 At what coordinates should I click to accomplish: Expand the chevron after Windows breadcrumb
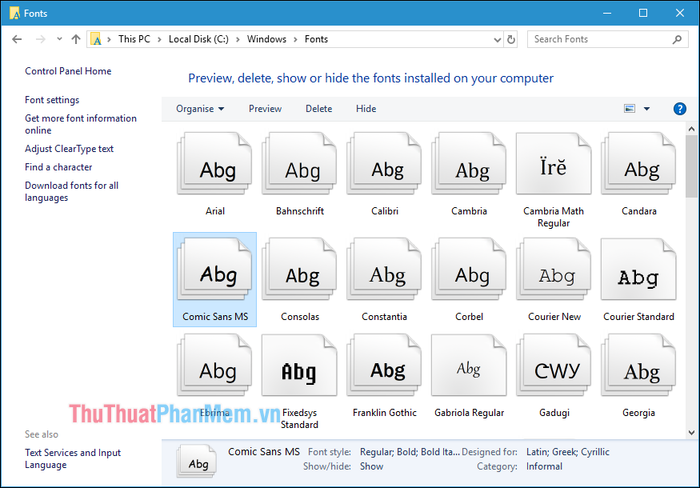pyautogui.click(x=295, y=39)
